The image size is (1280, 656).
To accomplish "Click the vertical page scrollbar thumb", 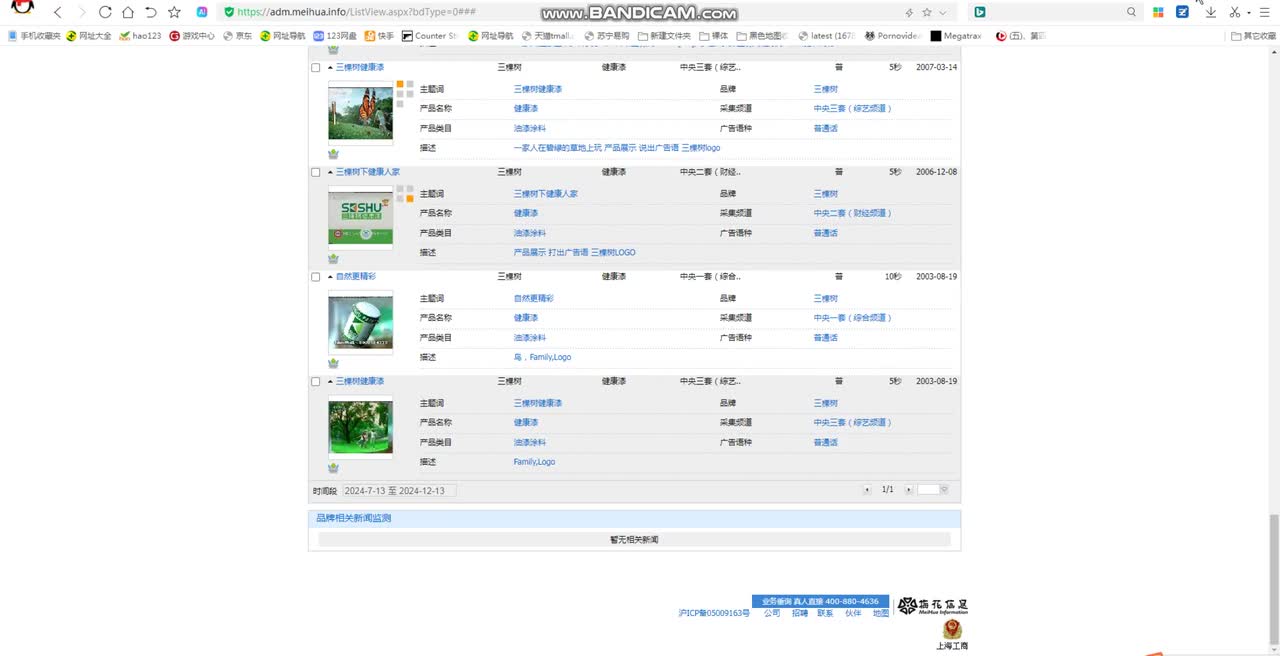I will (x=1273, y=580).
